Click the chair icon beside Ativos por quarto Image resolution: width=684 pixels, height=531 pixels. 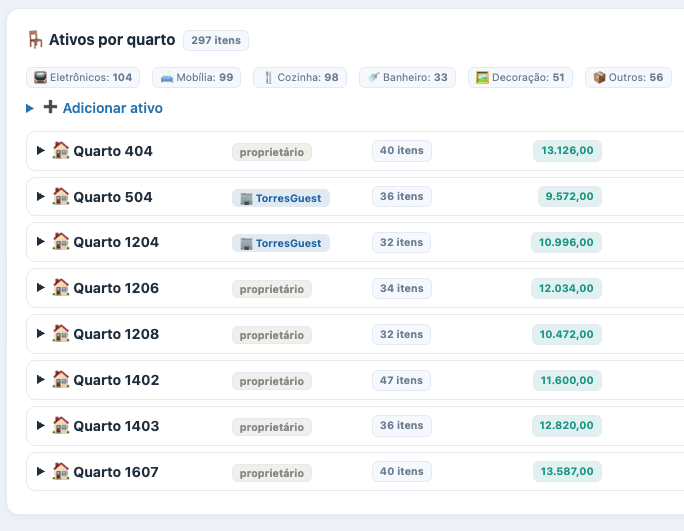click(35, 40)
